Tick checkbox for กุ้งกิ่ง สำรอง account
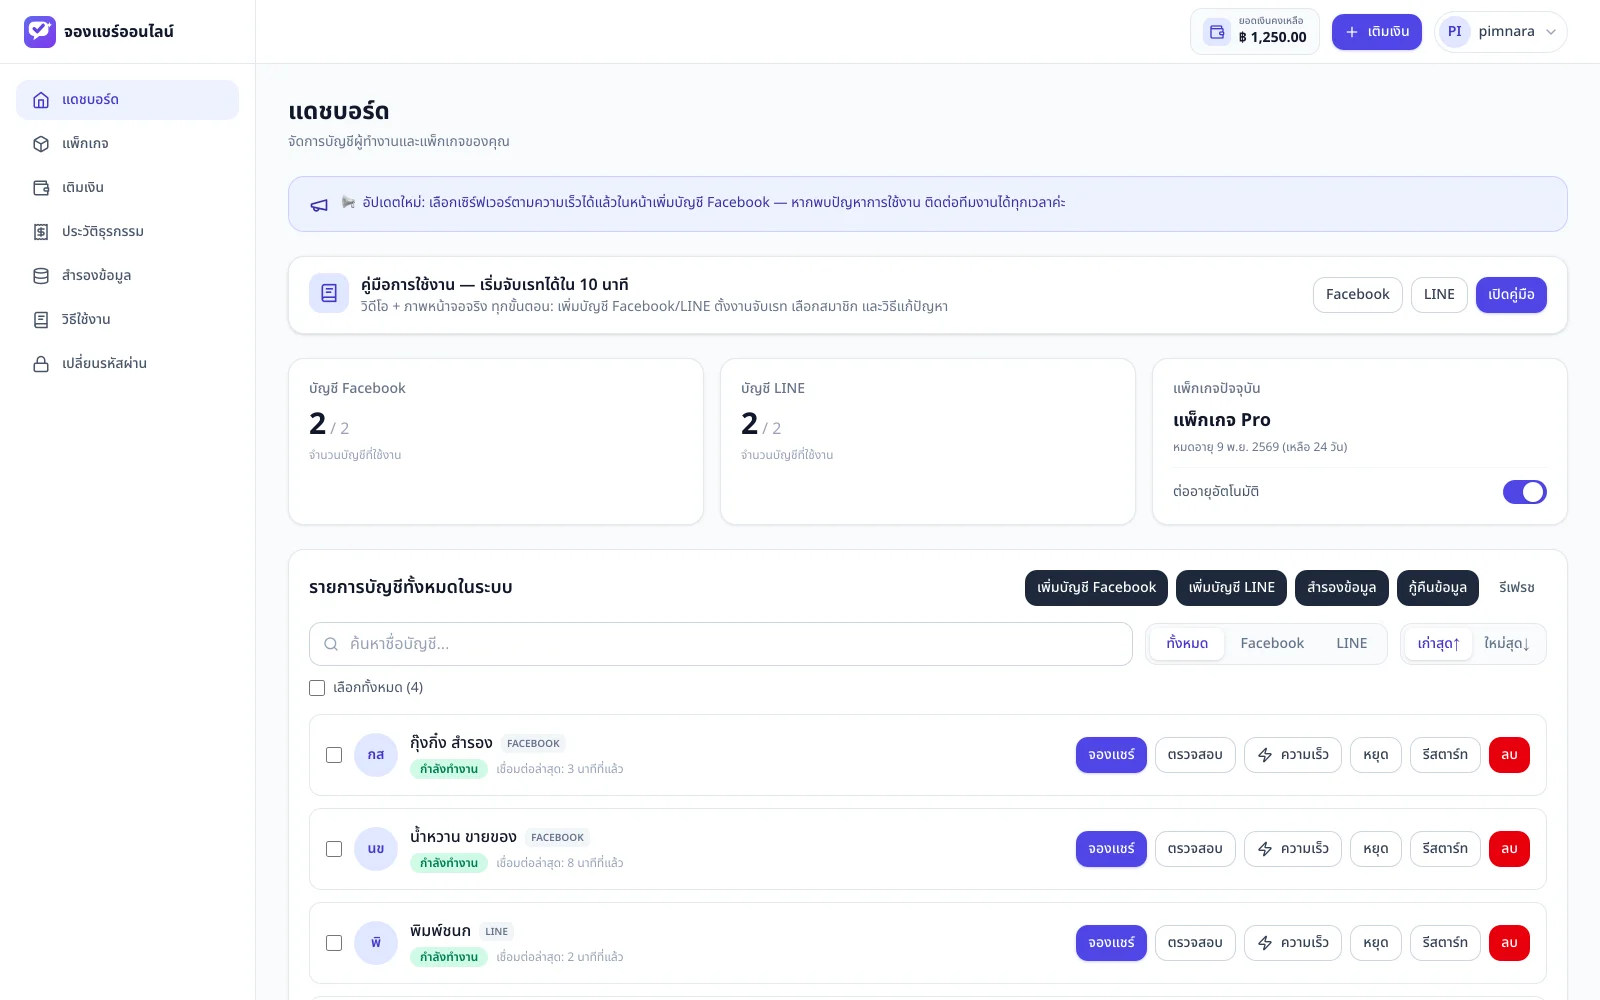The image size is (1600, 1000). tap(334, 755)
